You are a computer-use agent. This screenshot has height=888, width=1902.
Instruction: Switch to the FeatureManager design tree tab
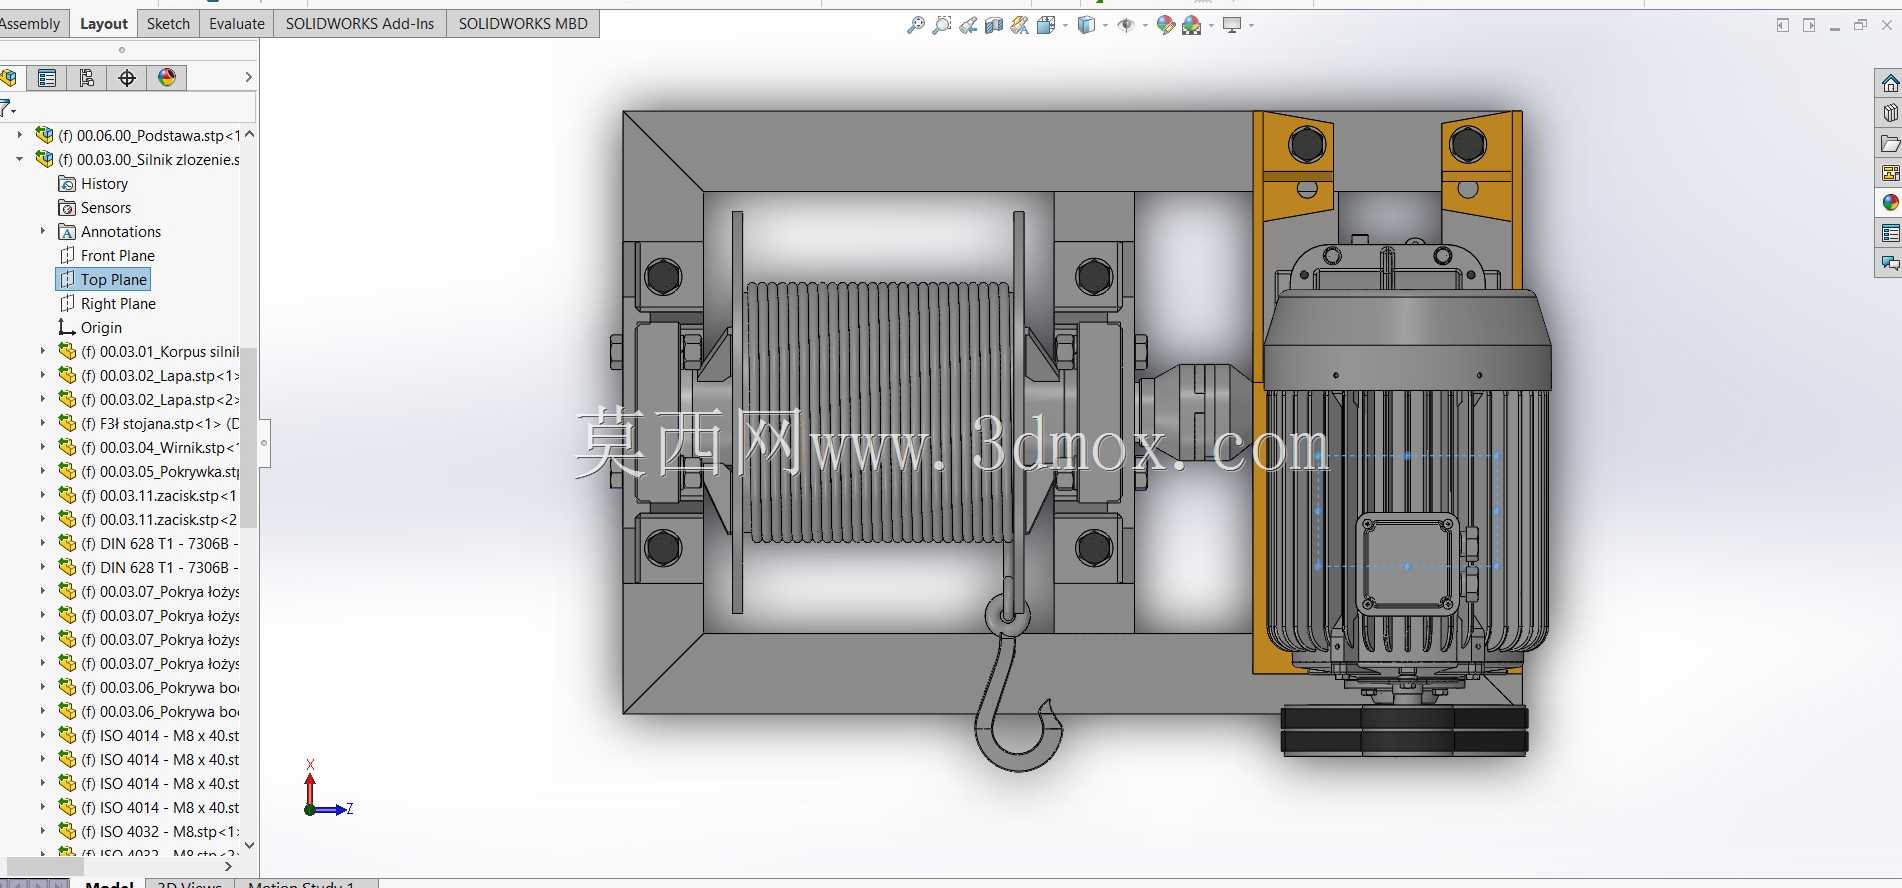(10, 77)
